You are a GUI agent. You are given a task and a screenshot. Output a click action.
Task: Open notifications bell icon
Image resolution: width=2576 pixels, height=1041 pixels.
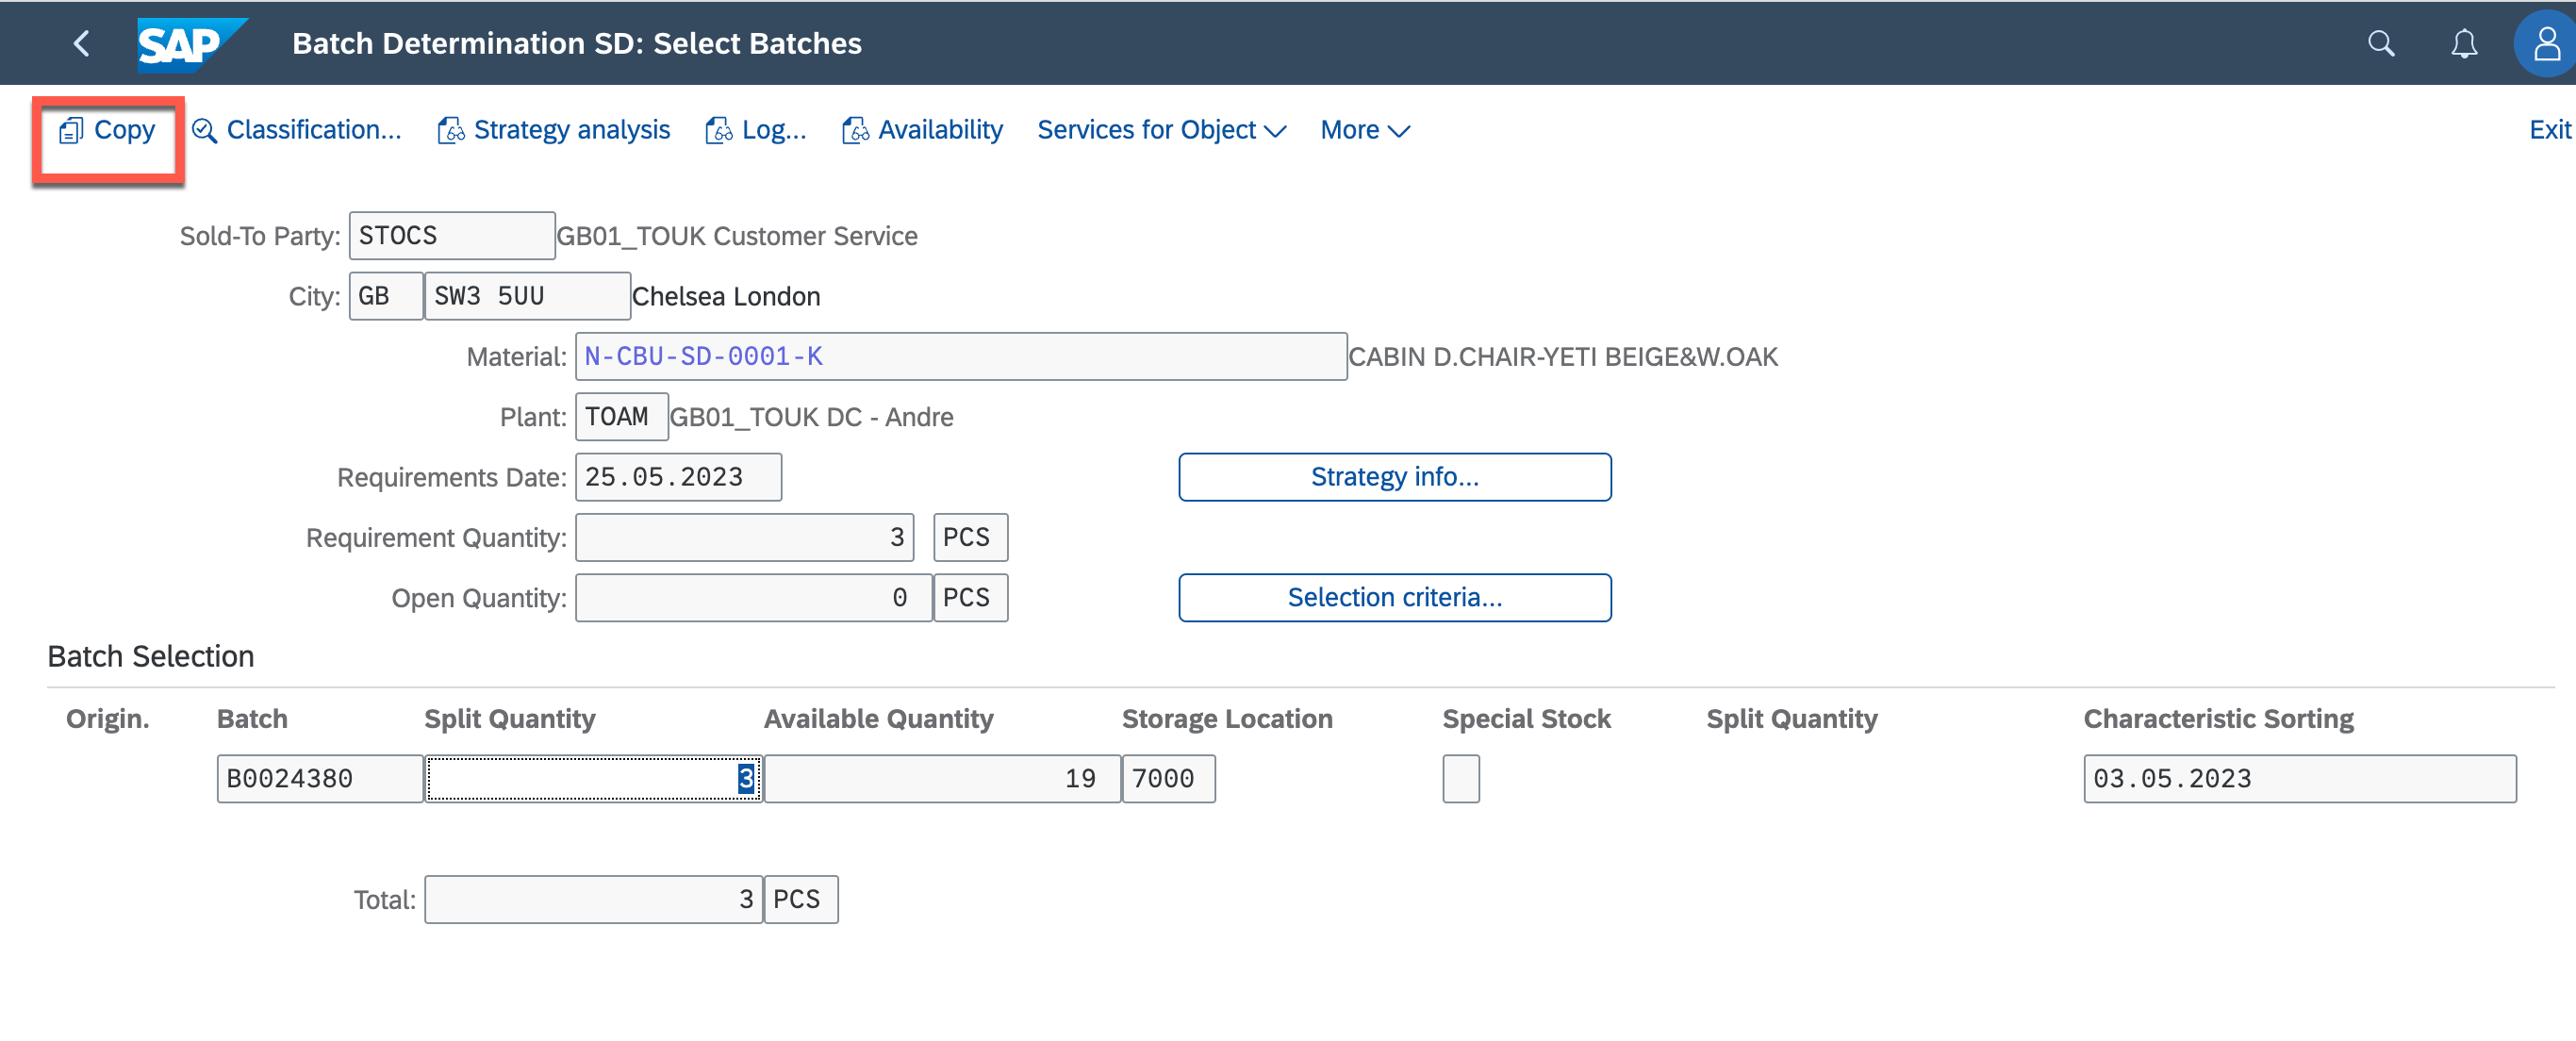[x=2464, y=43]
